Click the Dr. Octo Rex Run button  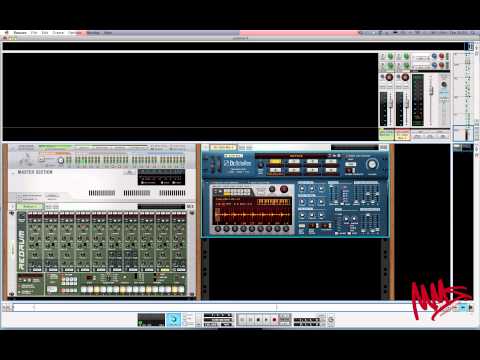click(350, 164)
